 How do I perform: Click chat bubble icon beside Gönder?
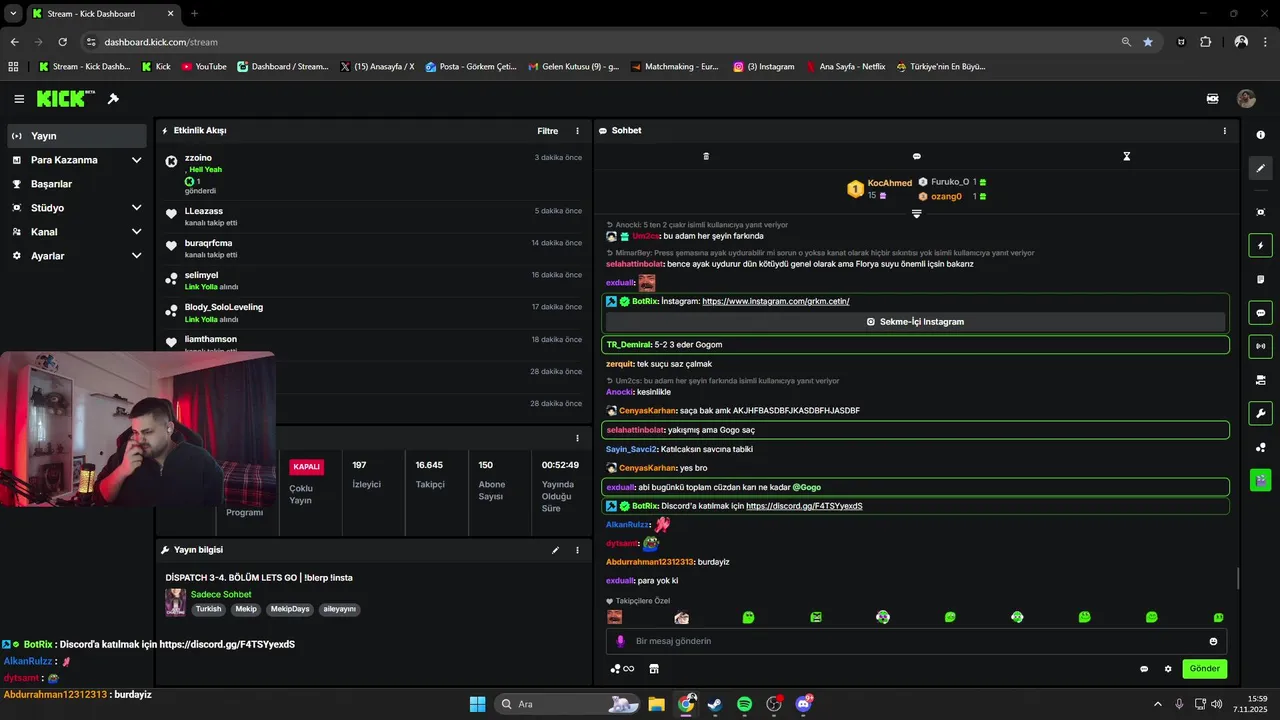click(x=1144, y=669)
